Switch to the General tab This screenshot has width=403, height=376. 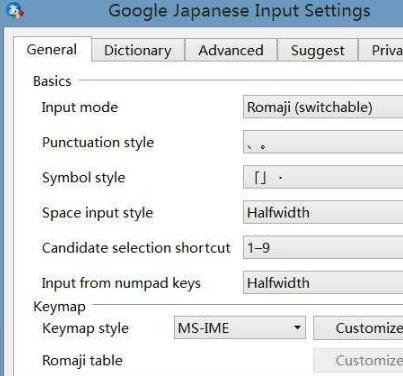point(52,50)
